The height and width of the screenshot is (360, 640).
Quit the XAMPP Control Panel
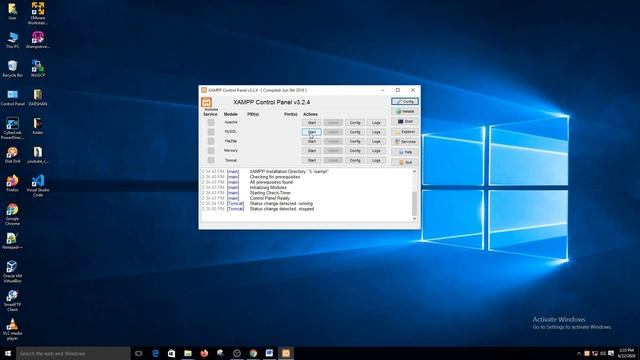click(x=404, y=162)
